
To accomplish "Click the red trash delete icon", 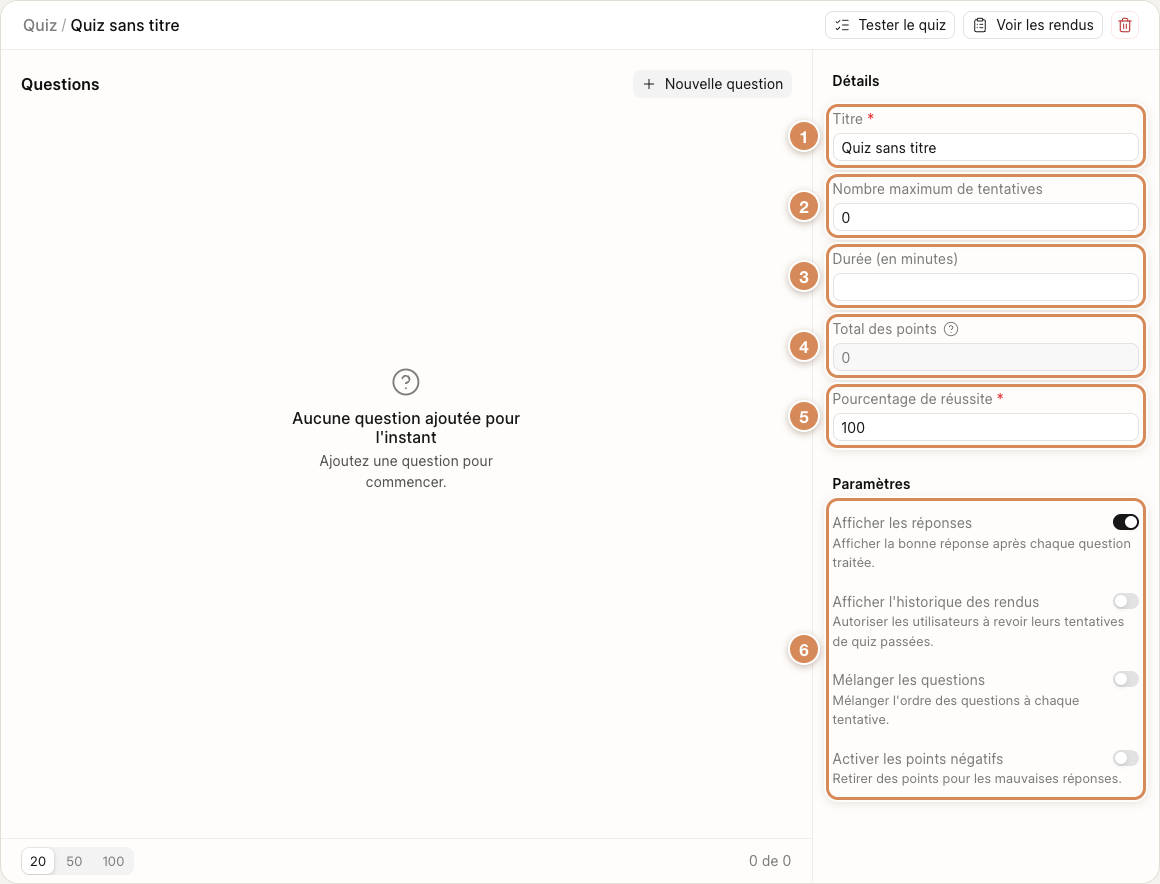I will point(1124,25).
